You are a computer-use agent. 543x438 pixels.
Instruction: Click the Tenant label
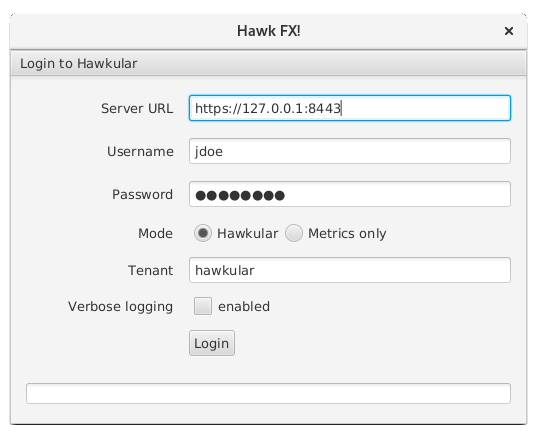click(151, 270)
